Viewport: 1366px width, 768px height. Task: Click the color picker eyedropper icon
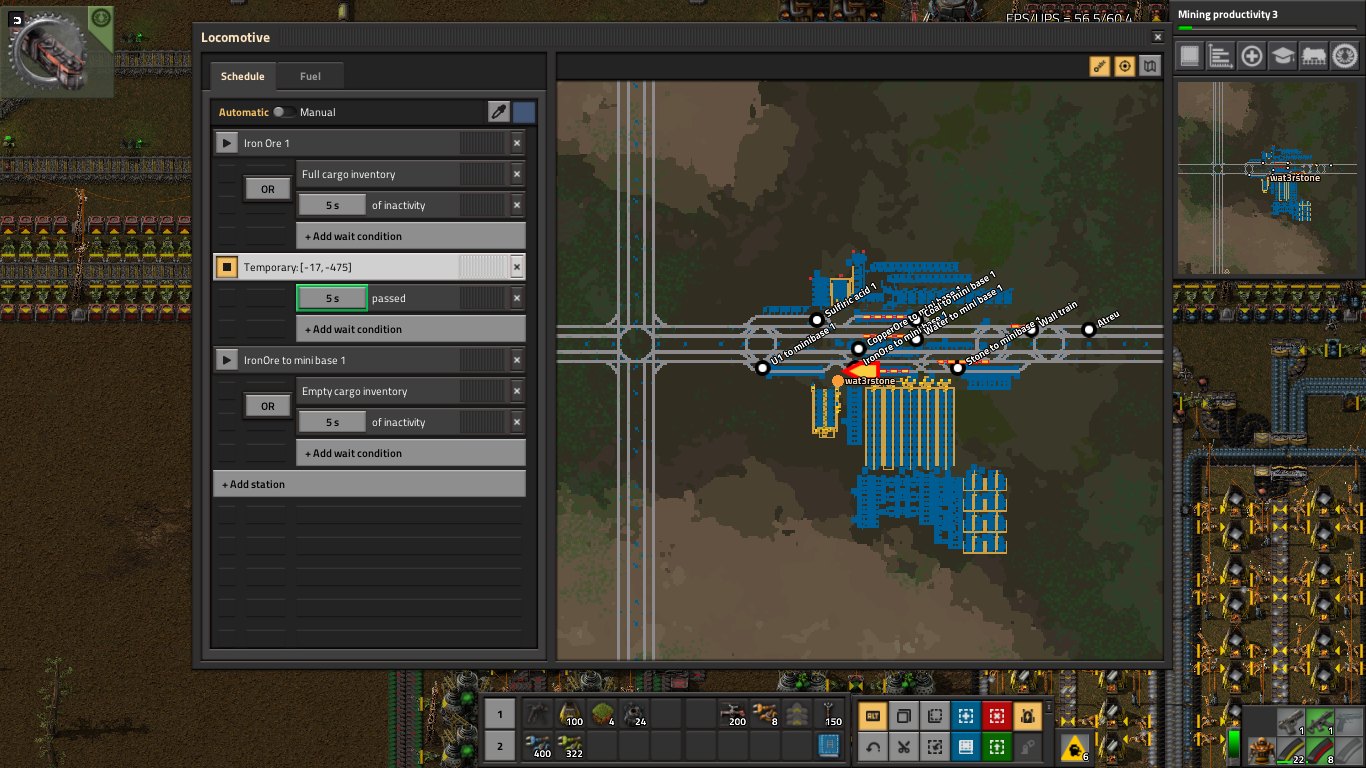(x=499, y=112)
